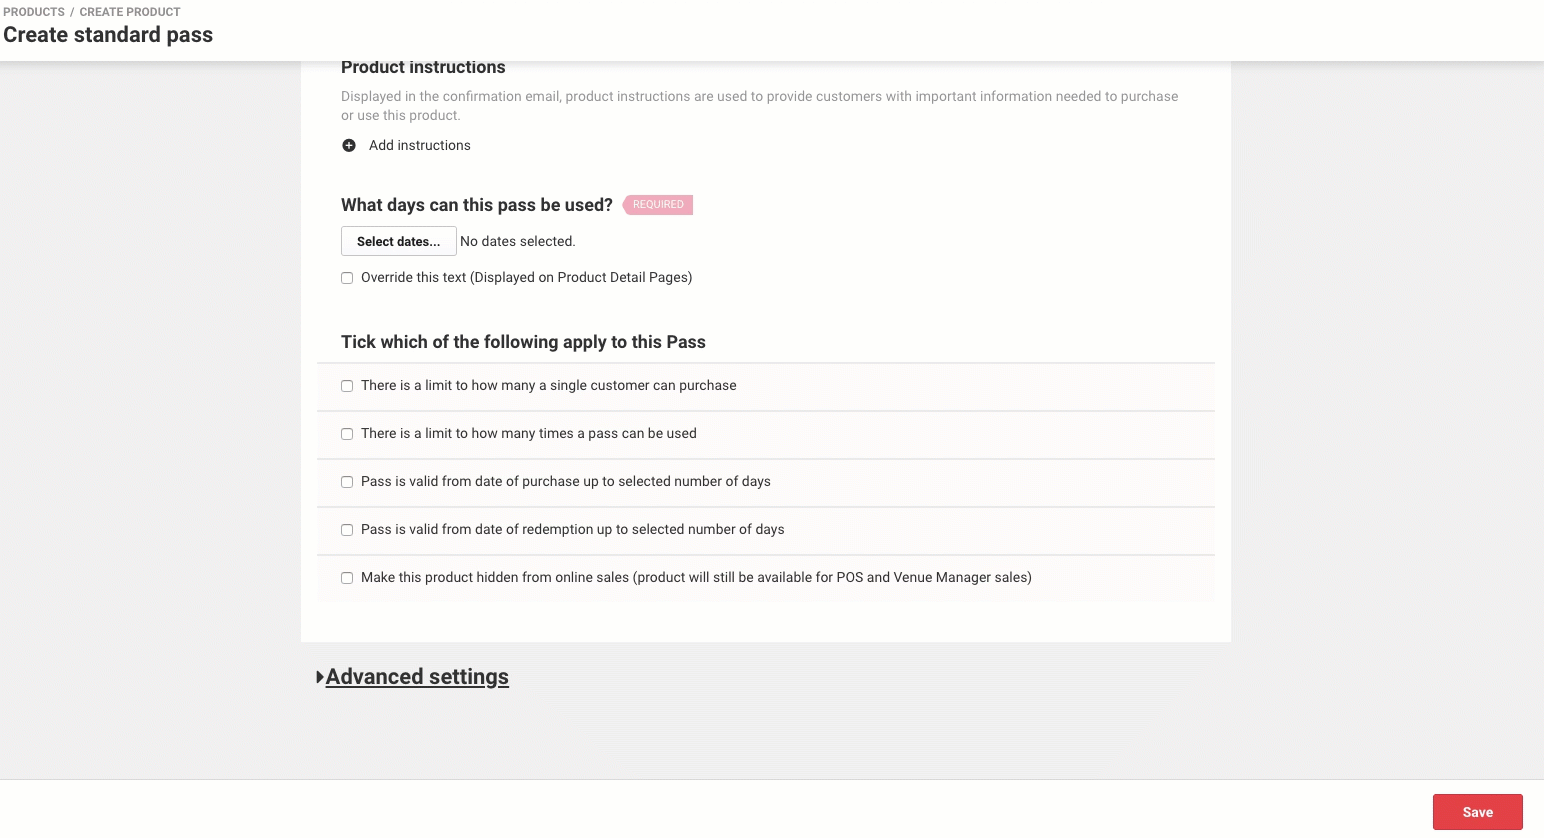Screen dimensions: 1544x838
Task: Click label for pass usage times limit
Action: (x=529, y=433)
